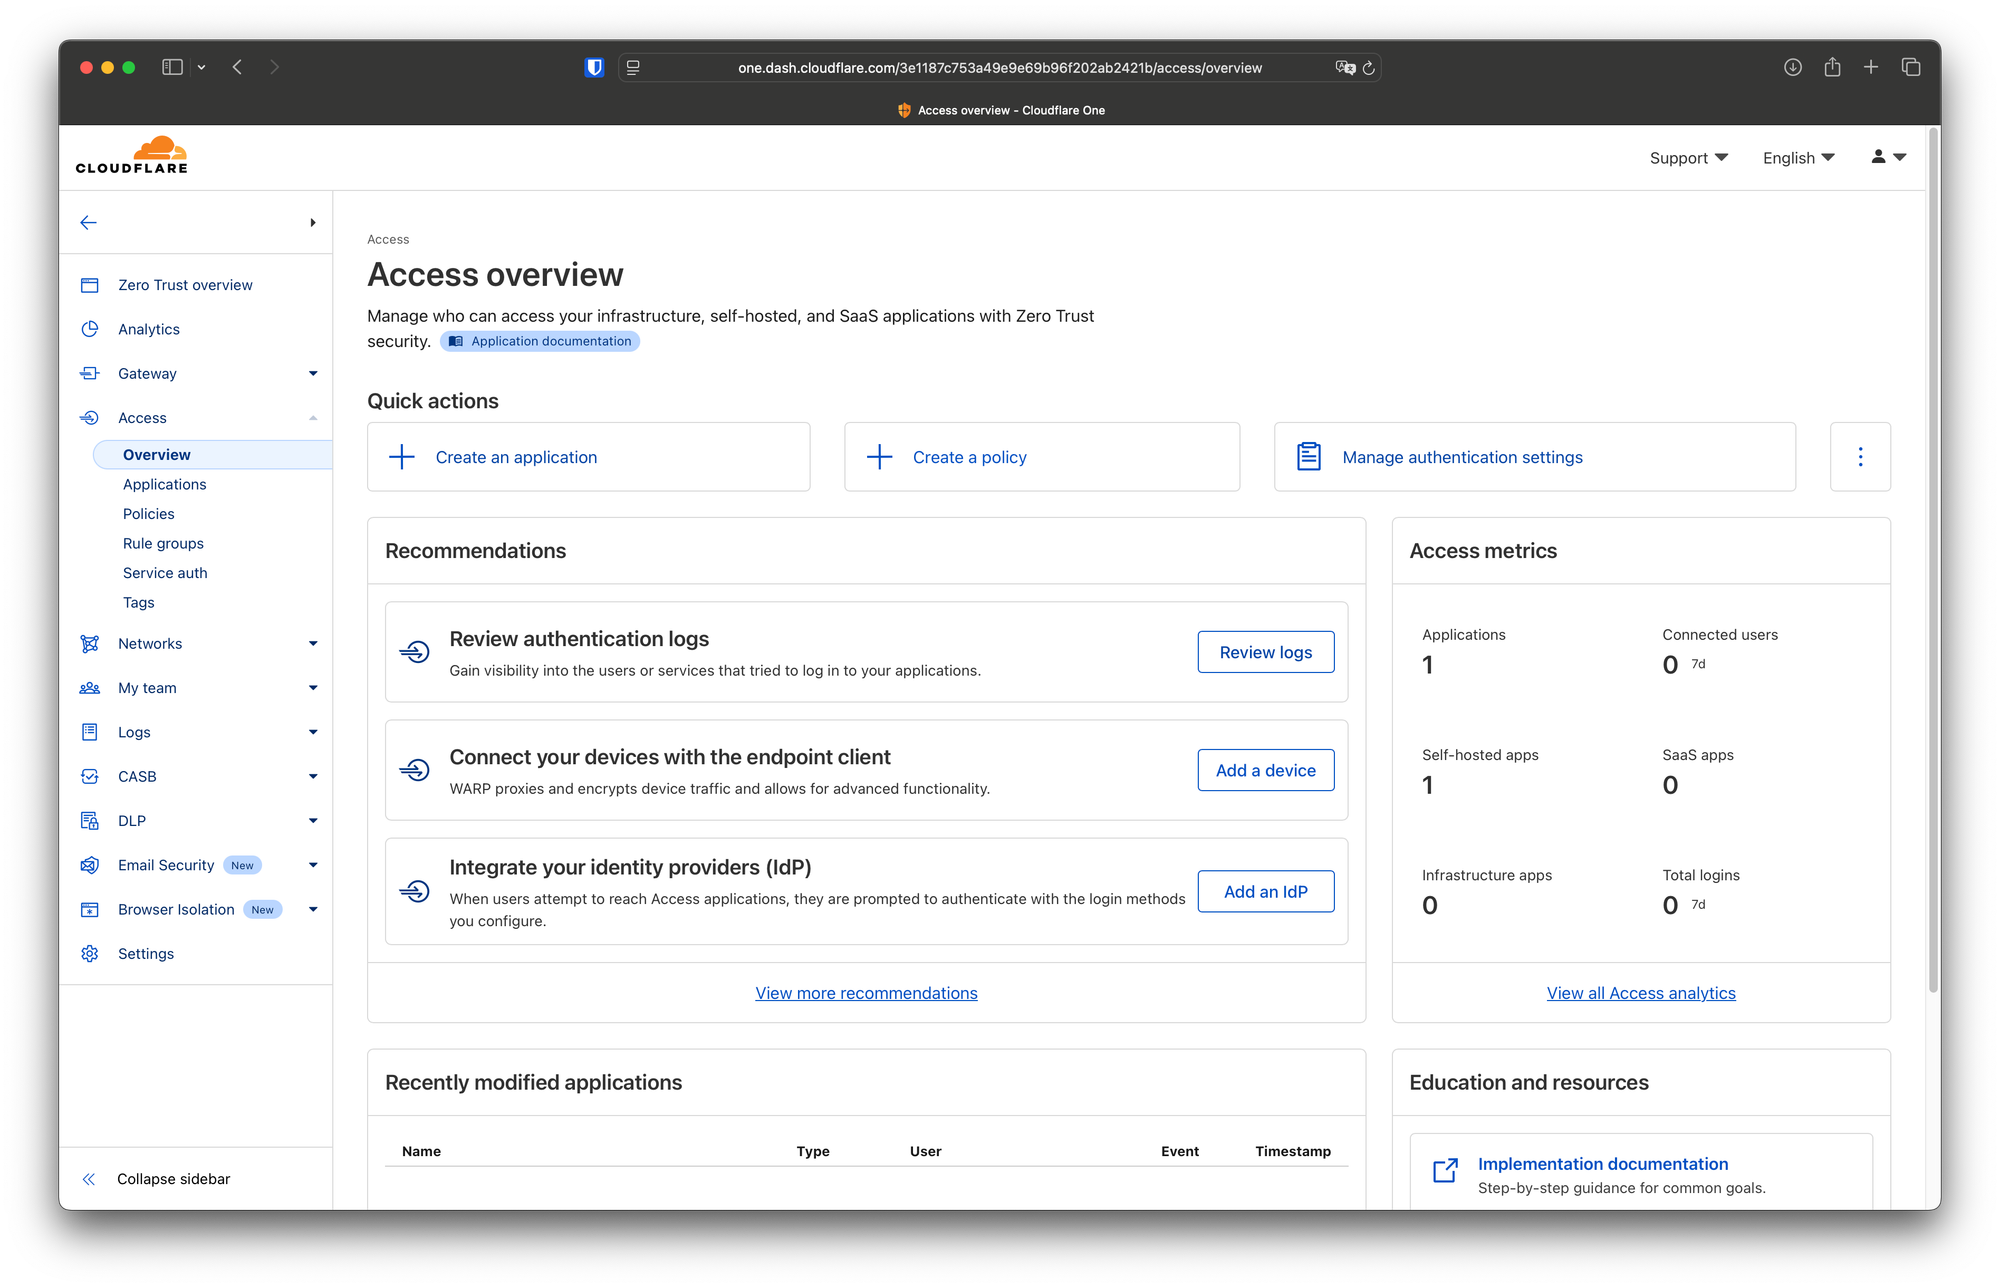2000x1288 pixels.
Task: Select Applications under Access menu
Action: pos(164,484)
